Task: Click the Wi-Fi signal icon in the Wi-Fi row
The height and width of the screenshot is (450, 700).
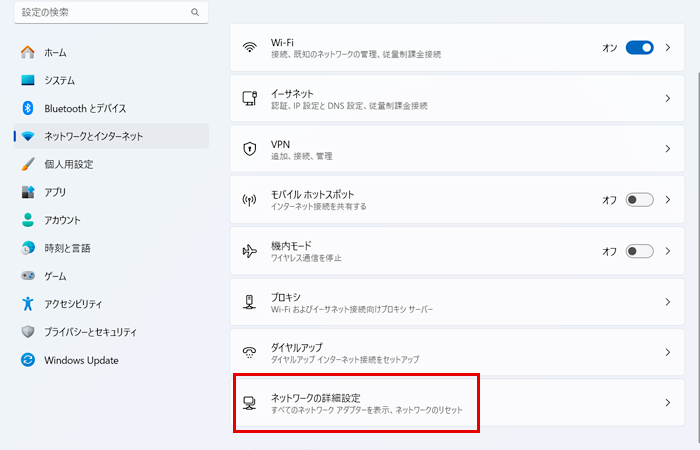Action: click(250, 47)
